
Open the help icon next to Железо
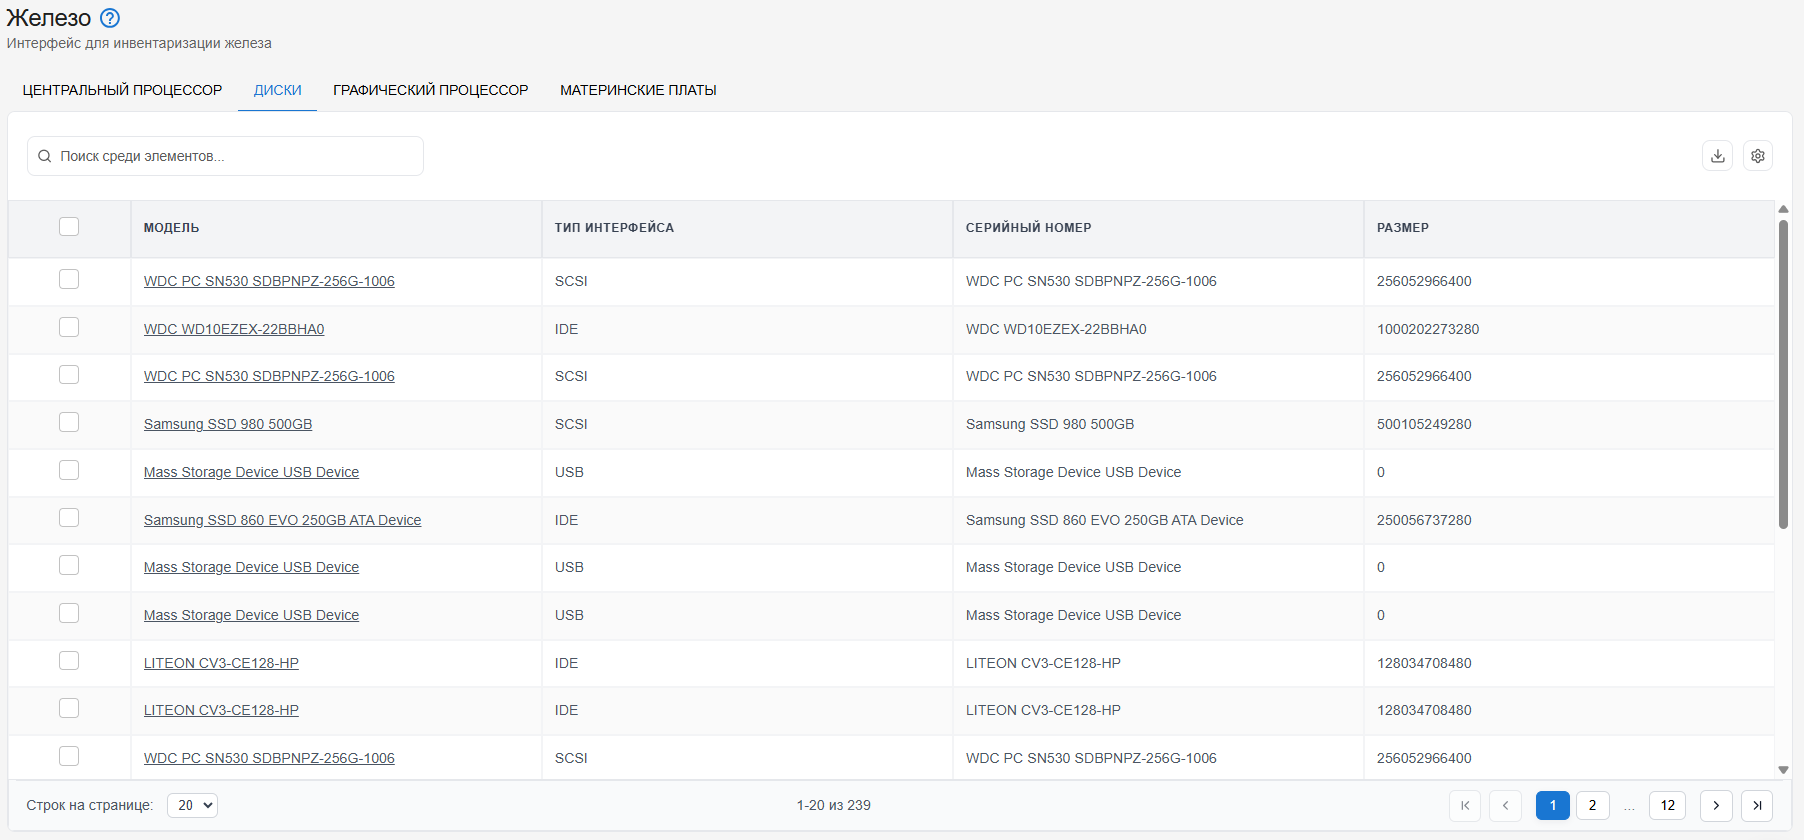(110, 18)
